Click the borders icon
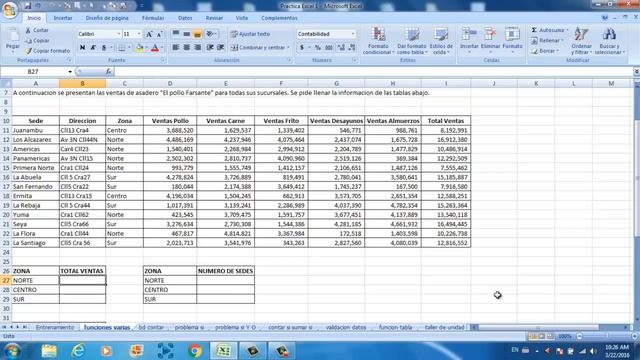The height and width of the screenshot is (360, 640). [x=121, y=48]
